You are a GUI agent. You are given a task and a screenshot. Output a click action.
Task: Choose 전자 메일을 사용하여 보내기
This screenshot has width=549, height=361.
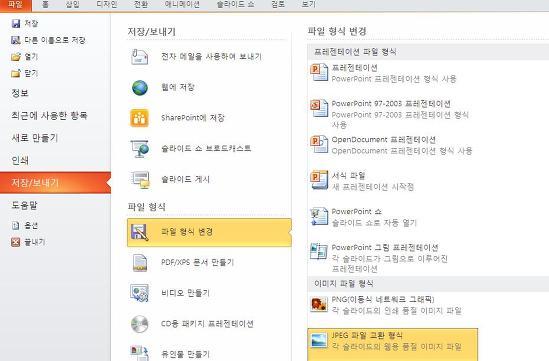pos(209,57)
